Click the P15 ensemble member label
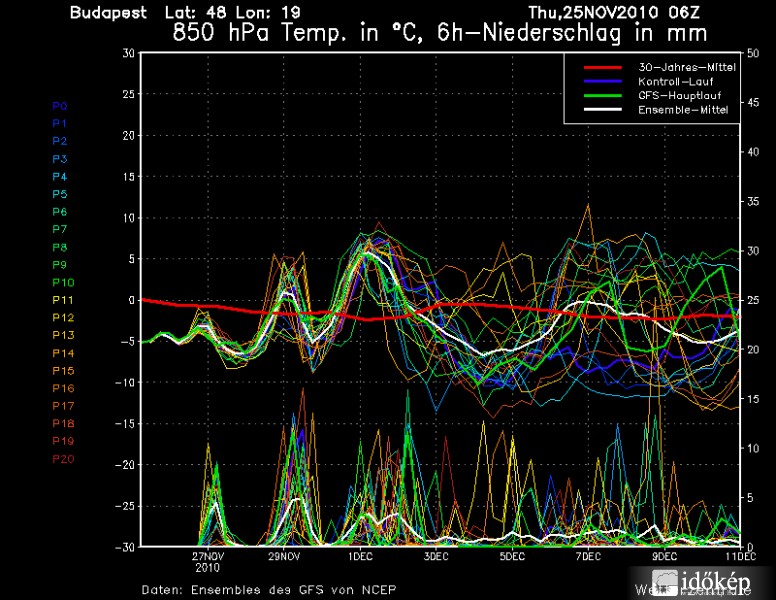Screen dimensions: 776x600 pos(63,371)
